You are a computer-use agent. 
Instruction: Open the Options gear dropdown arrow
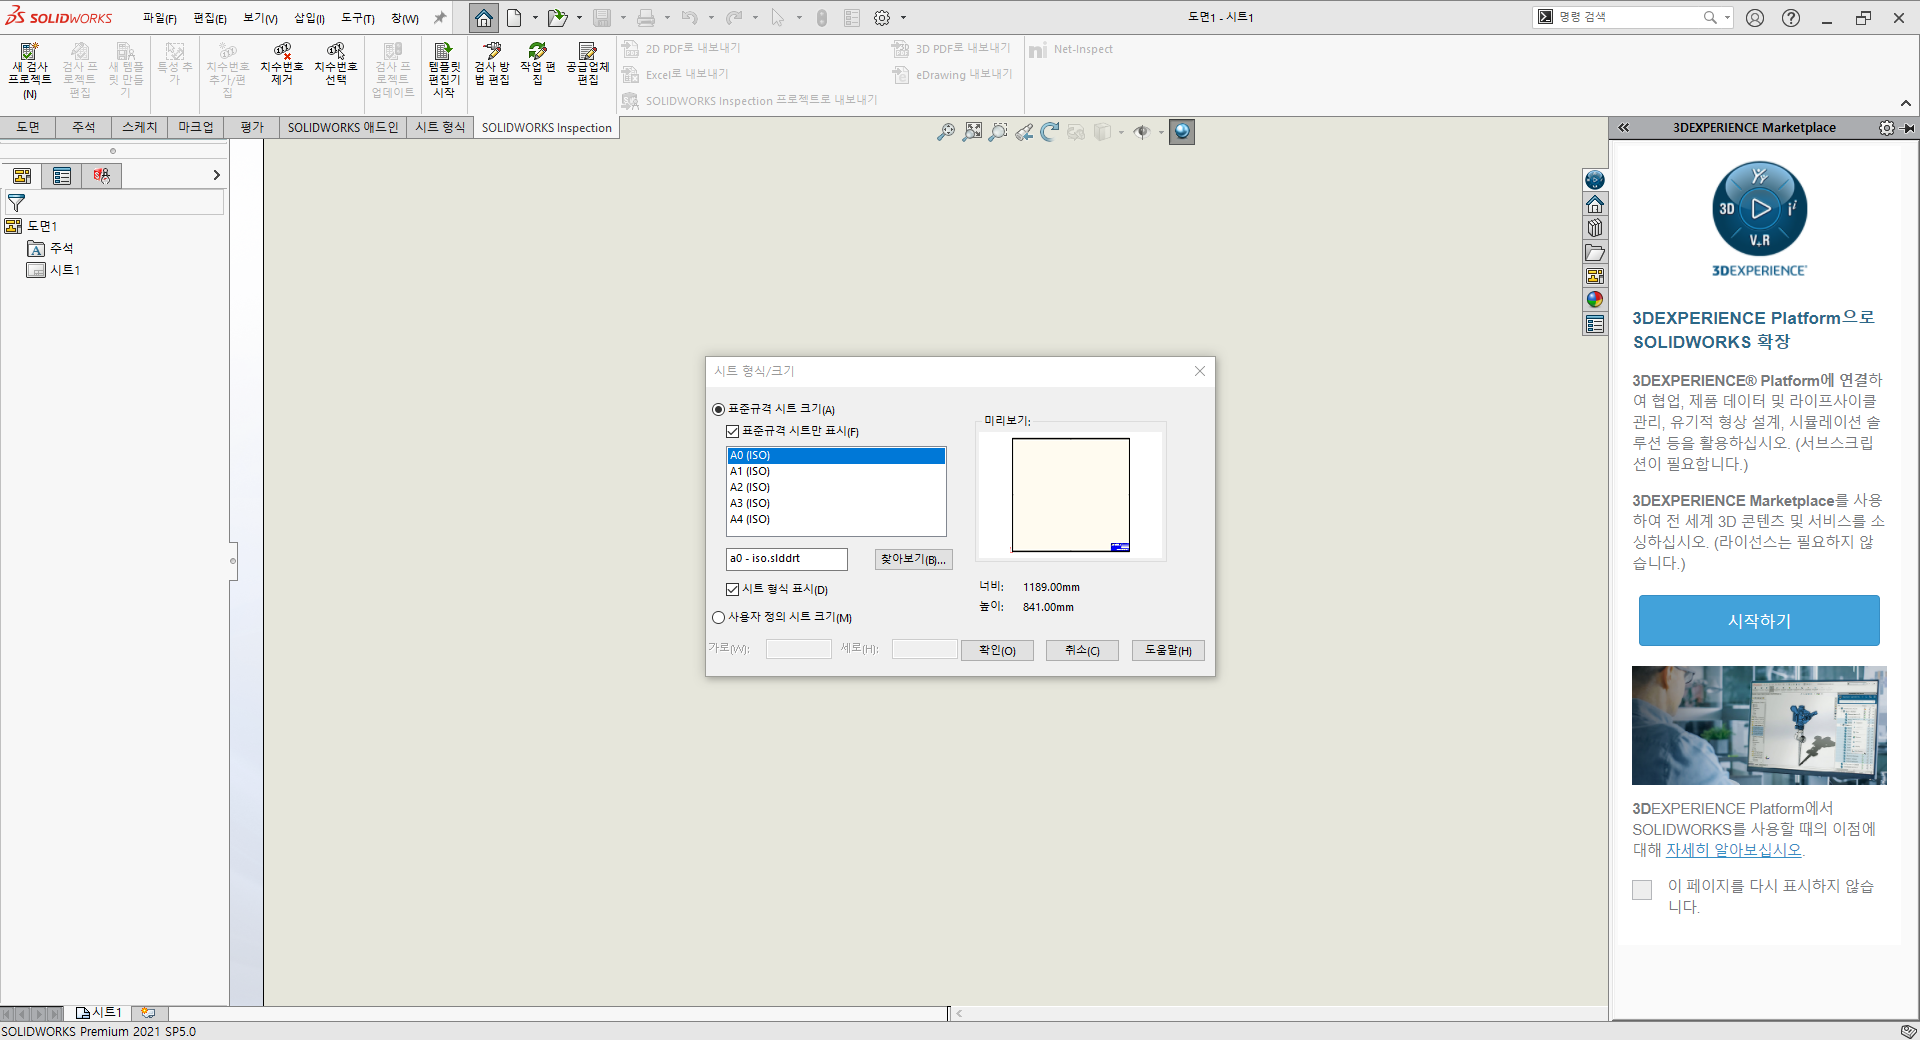coord(903,18)
